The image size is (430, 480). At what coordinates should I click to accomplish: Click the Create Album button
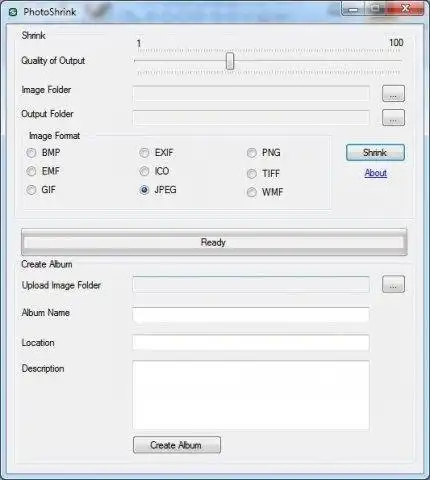point(177,445)
